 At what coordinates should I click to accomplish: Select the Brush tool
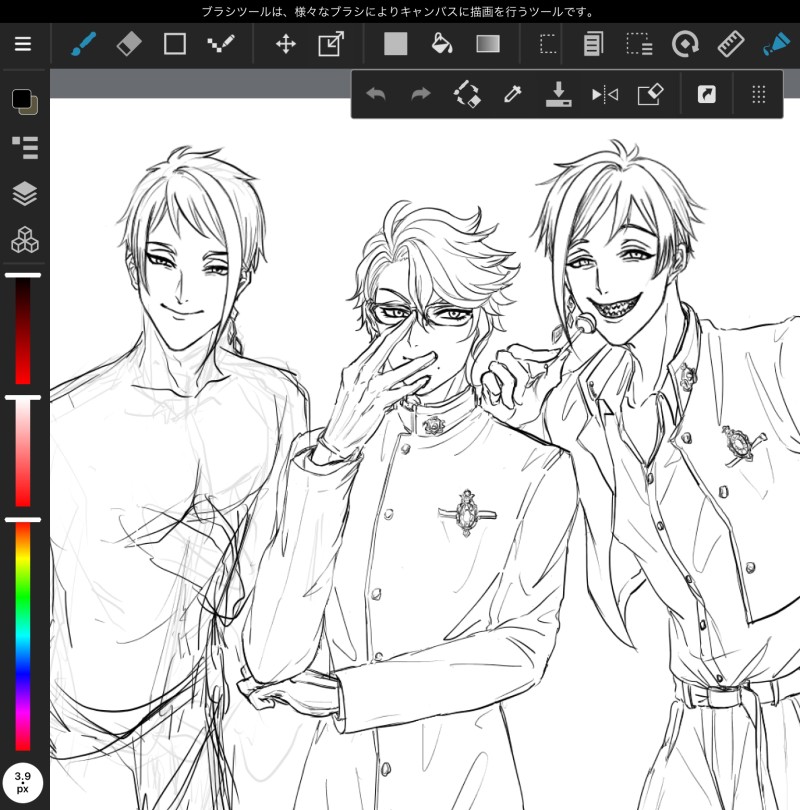point(83,44)
